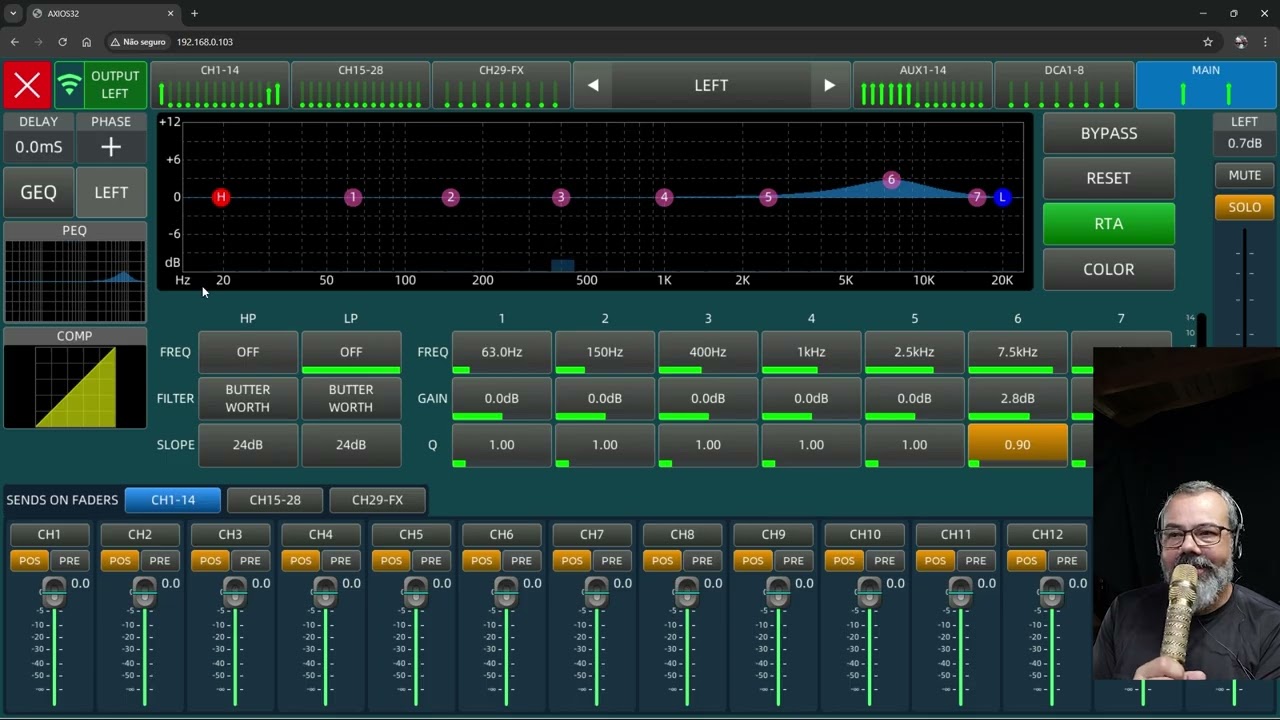Select previous output with left arrow
1280x720 pixels.
pyautogui.click(x=593, y=86)
